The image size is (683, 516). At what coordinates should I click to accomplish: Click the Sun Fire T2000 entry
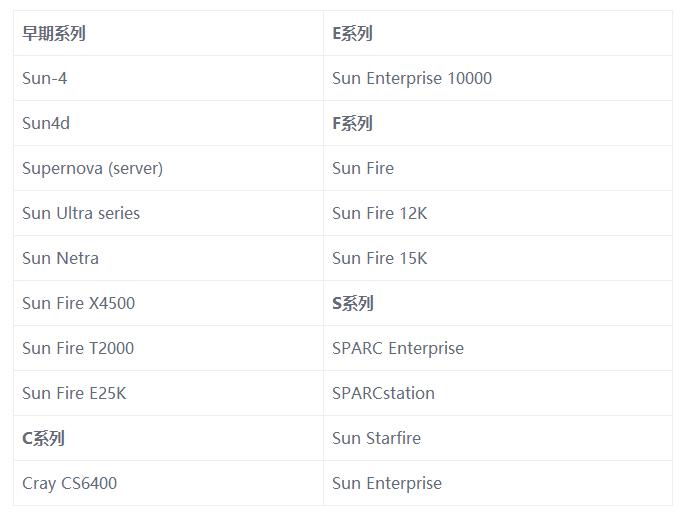(x=78, y=348)
